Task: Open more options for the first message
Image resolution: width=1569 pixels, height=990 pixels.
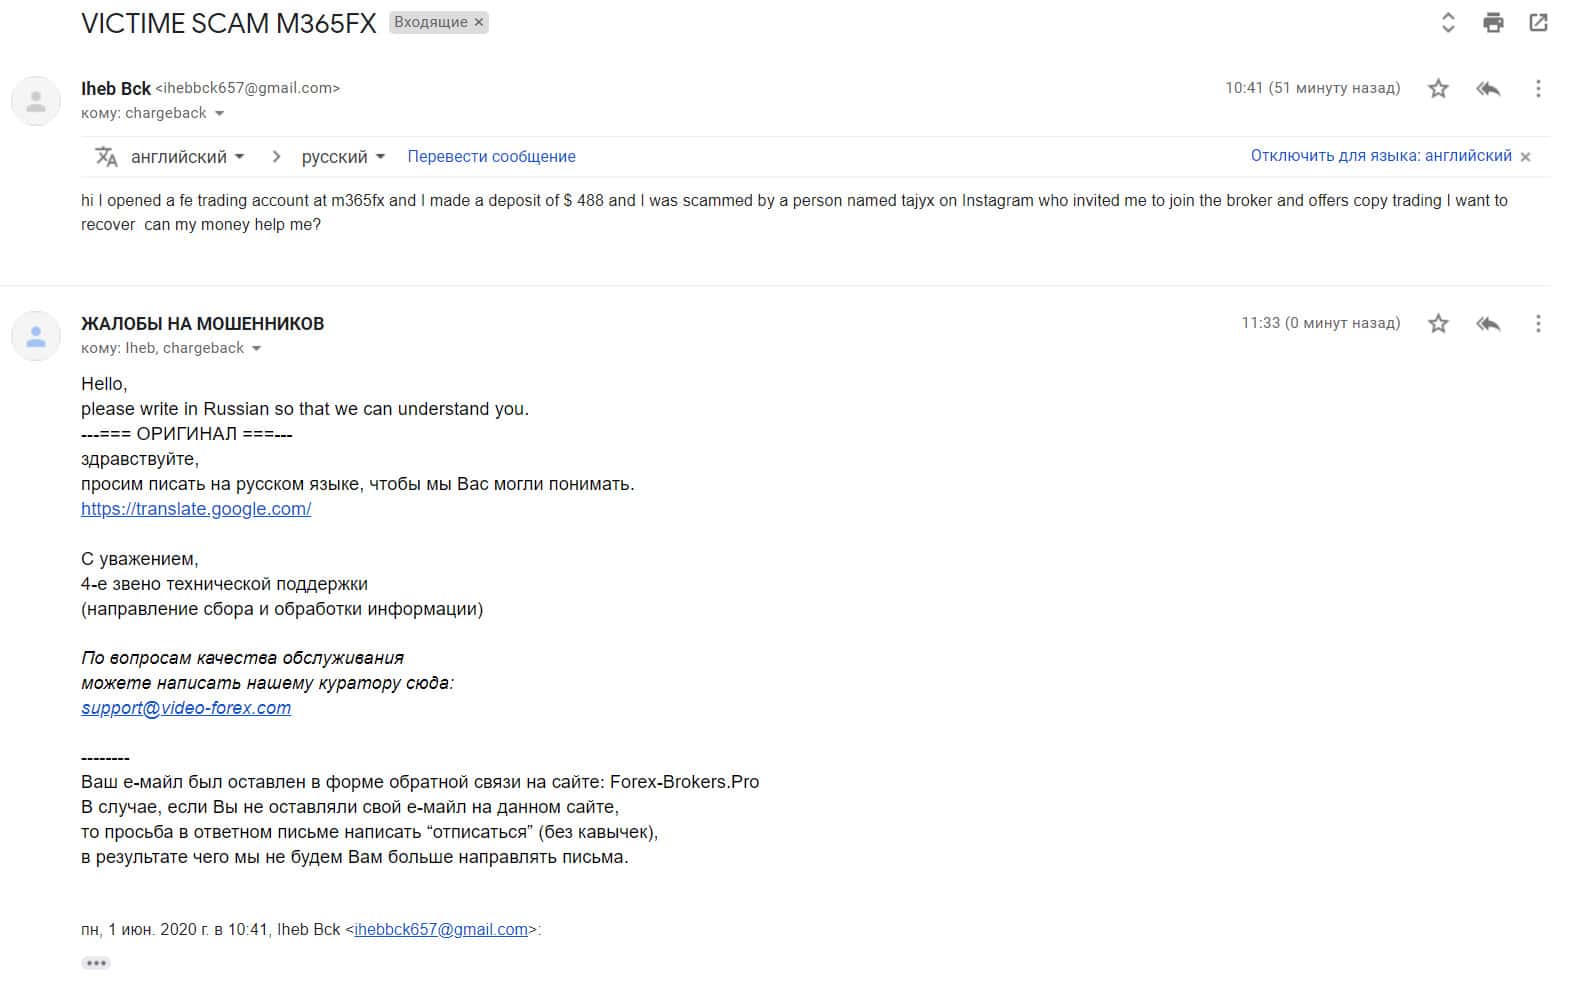Action: click(1538, 89)
